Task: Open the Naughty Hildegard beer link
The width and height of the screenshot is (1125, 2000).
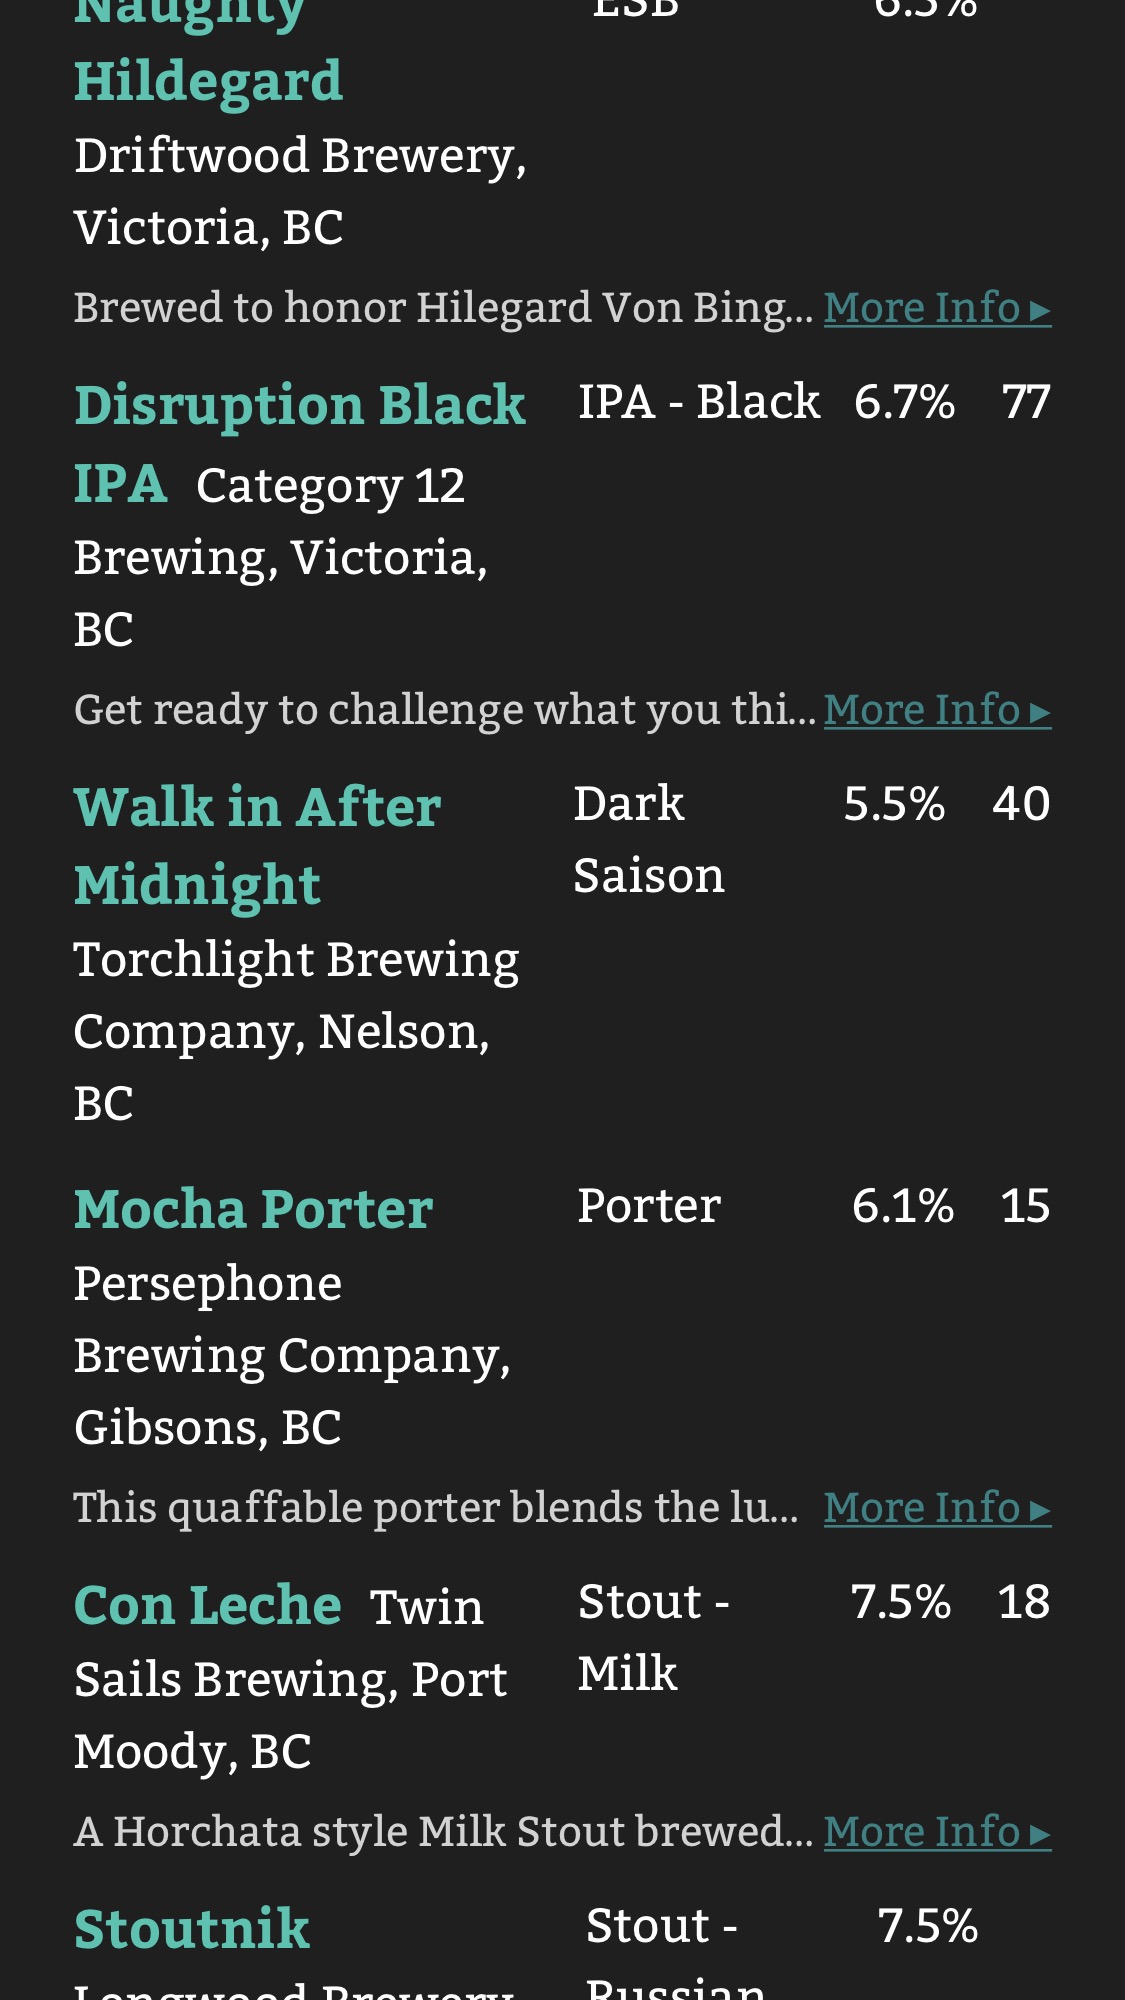Action: (x=208, y=80)
